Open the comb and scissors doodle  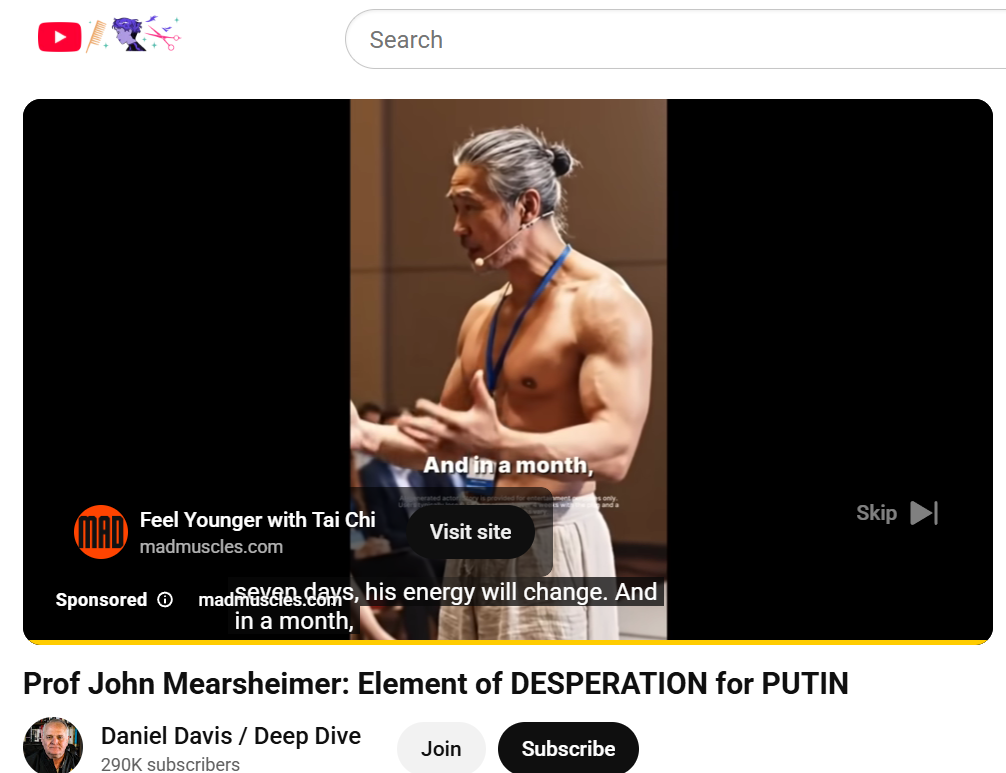tap(133, 34)
